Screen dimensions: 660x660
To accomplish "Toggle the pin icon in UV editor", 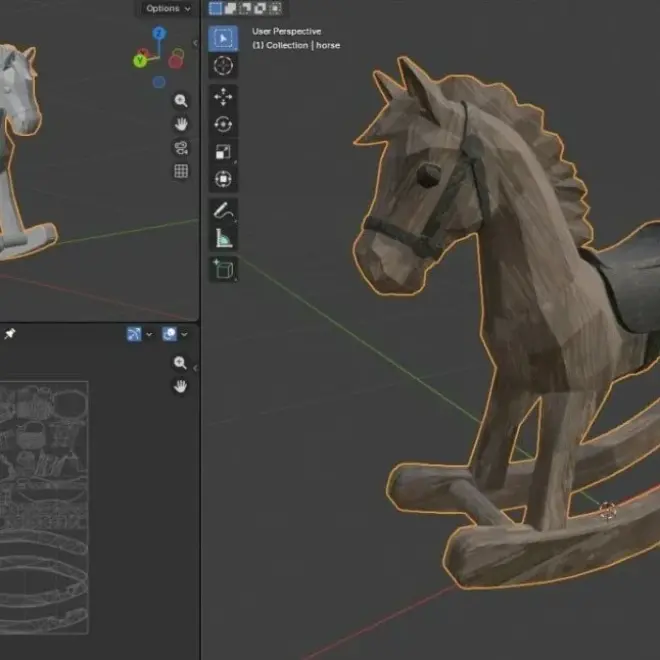I will click(x=10, y=334).
